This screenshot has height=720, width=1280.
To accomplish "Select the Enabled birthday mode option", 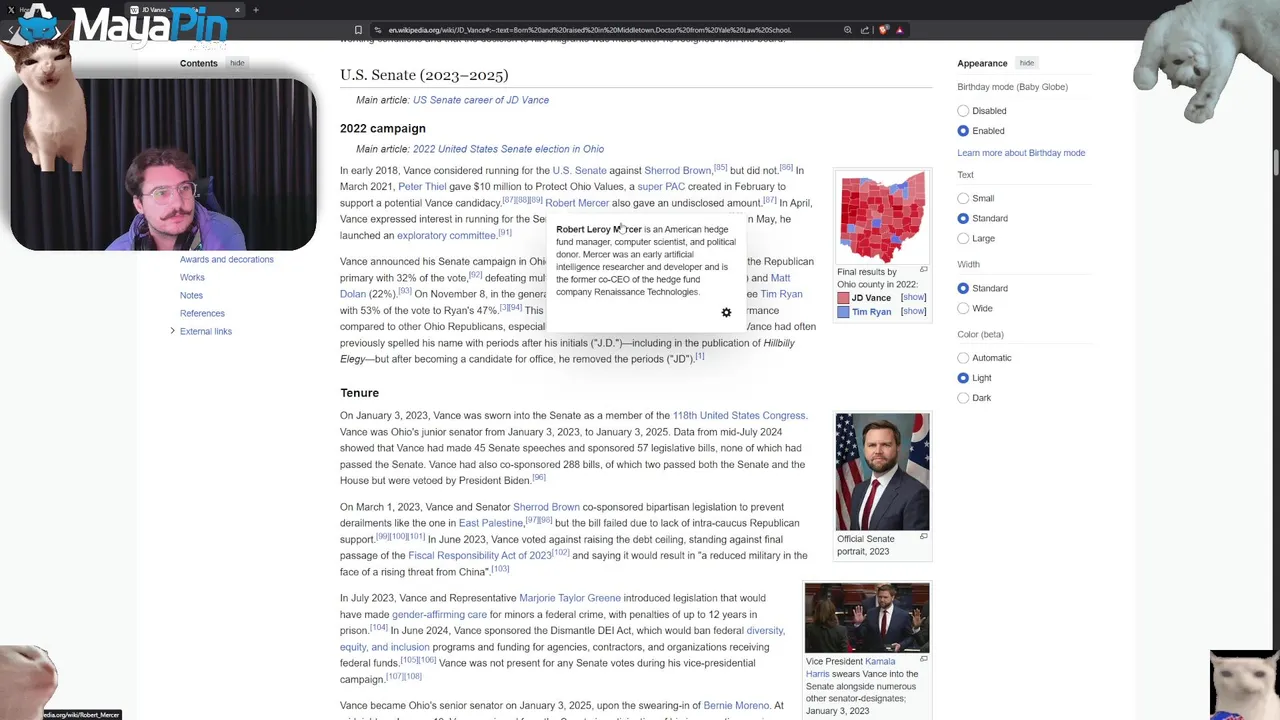I will pyautogui.click(x=963, y=131).
